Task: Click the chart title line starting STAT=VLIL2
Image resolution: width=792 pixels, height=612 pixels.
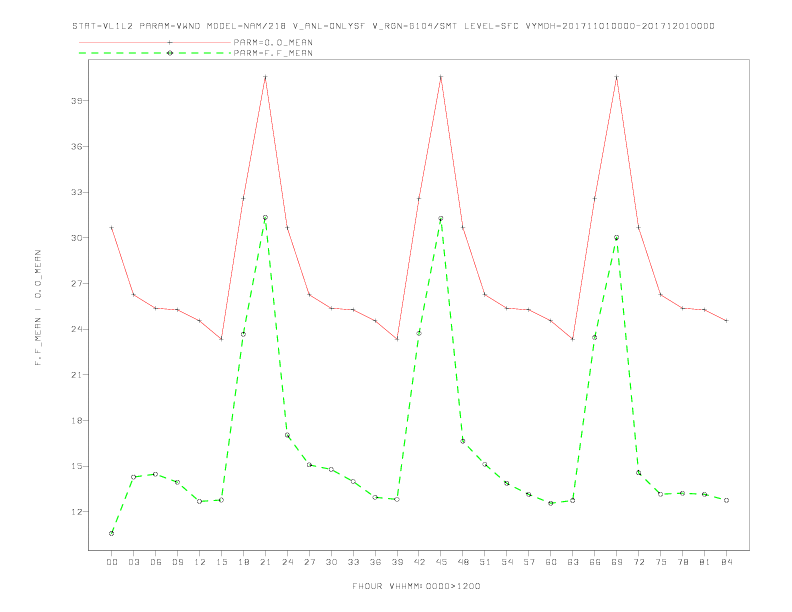Action: (393, 26)
